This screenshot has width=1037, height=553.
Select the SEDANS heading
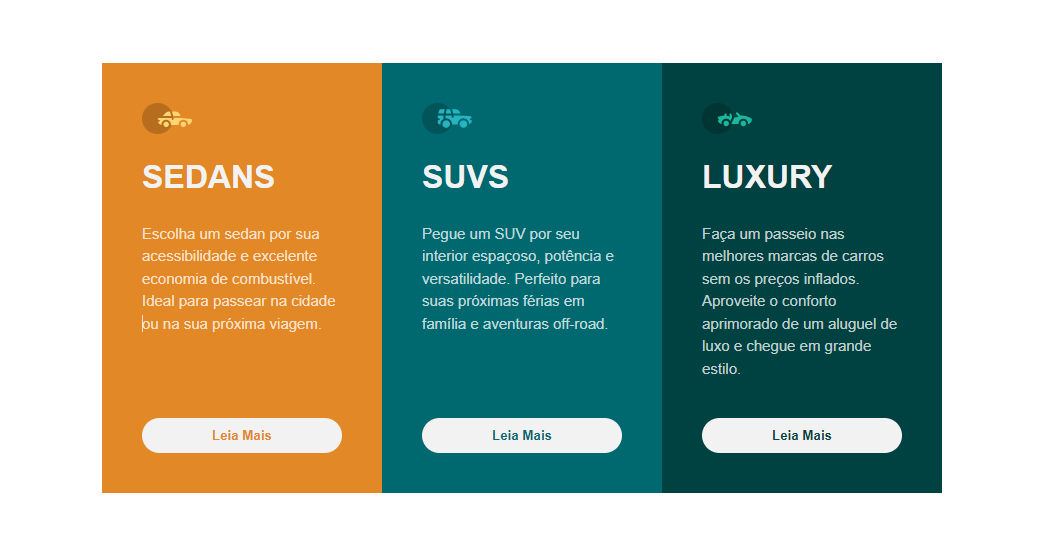208,177
